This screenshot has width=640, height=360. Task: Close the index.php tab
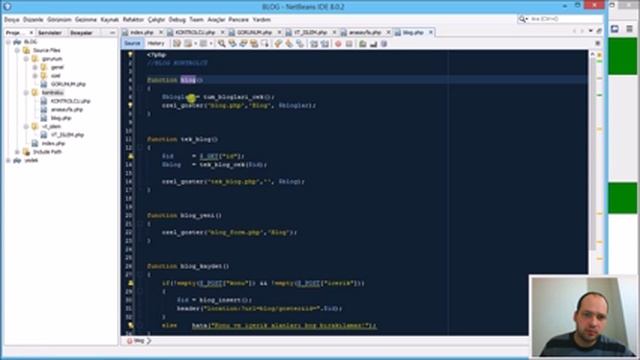coord(160,32)
